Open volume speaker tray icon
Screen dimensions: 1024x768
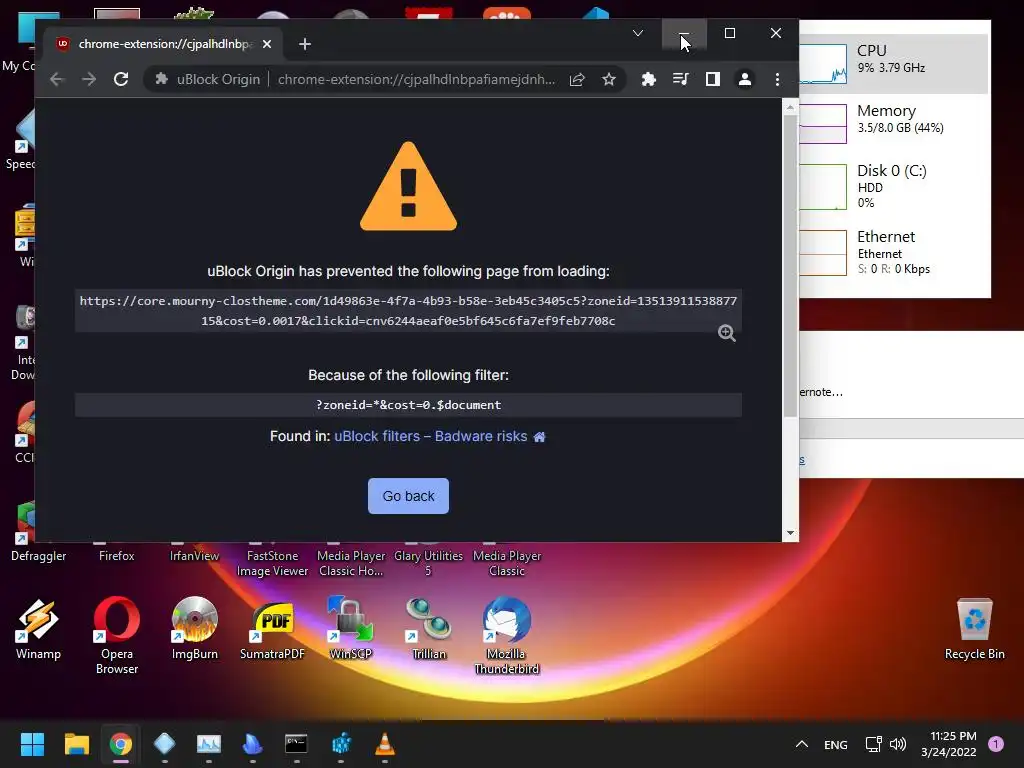[898, 744]
